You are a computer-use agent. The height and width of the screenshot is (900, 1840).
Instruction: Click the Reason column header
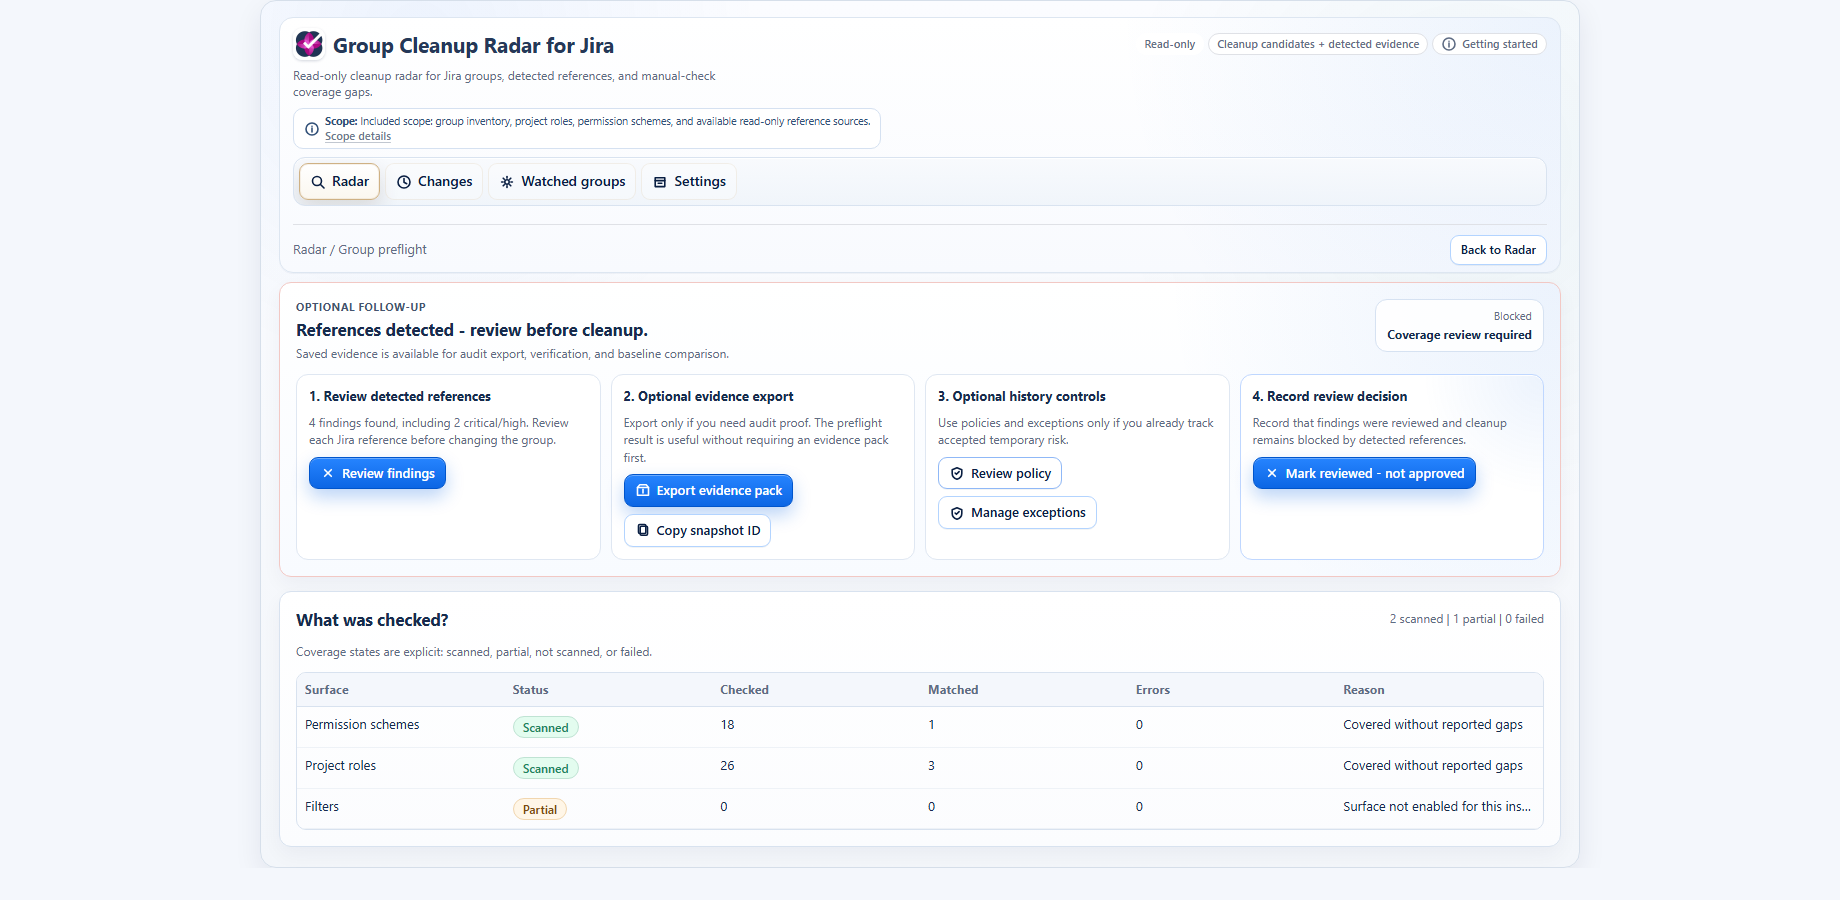(x=1364, y=690)
